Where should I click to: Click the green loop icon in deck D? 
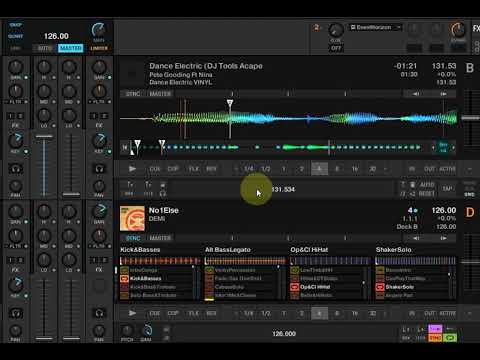pos(450,338)
